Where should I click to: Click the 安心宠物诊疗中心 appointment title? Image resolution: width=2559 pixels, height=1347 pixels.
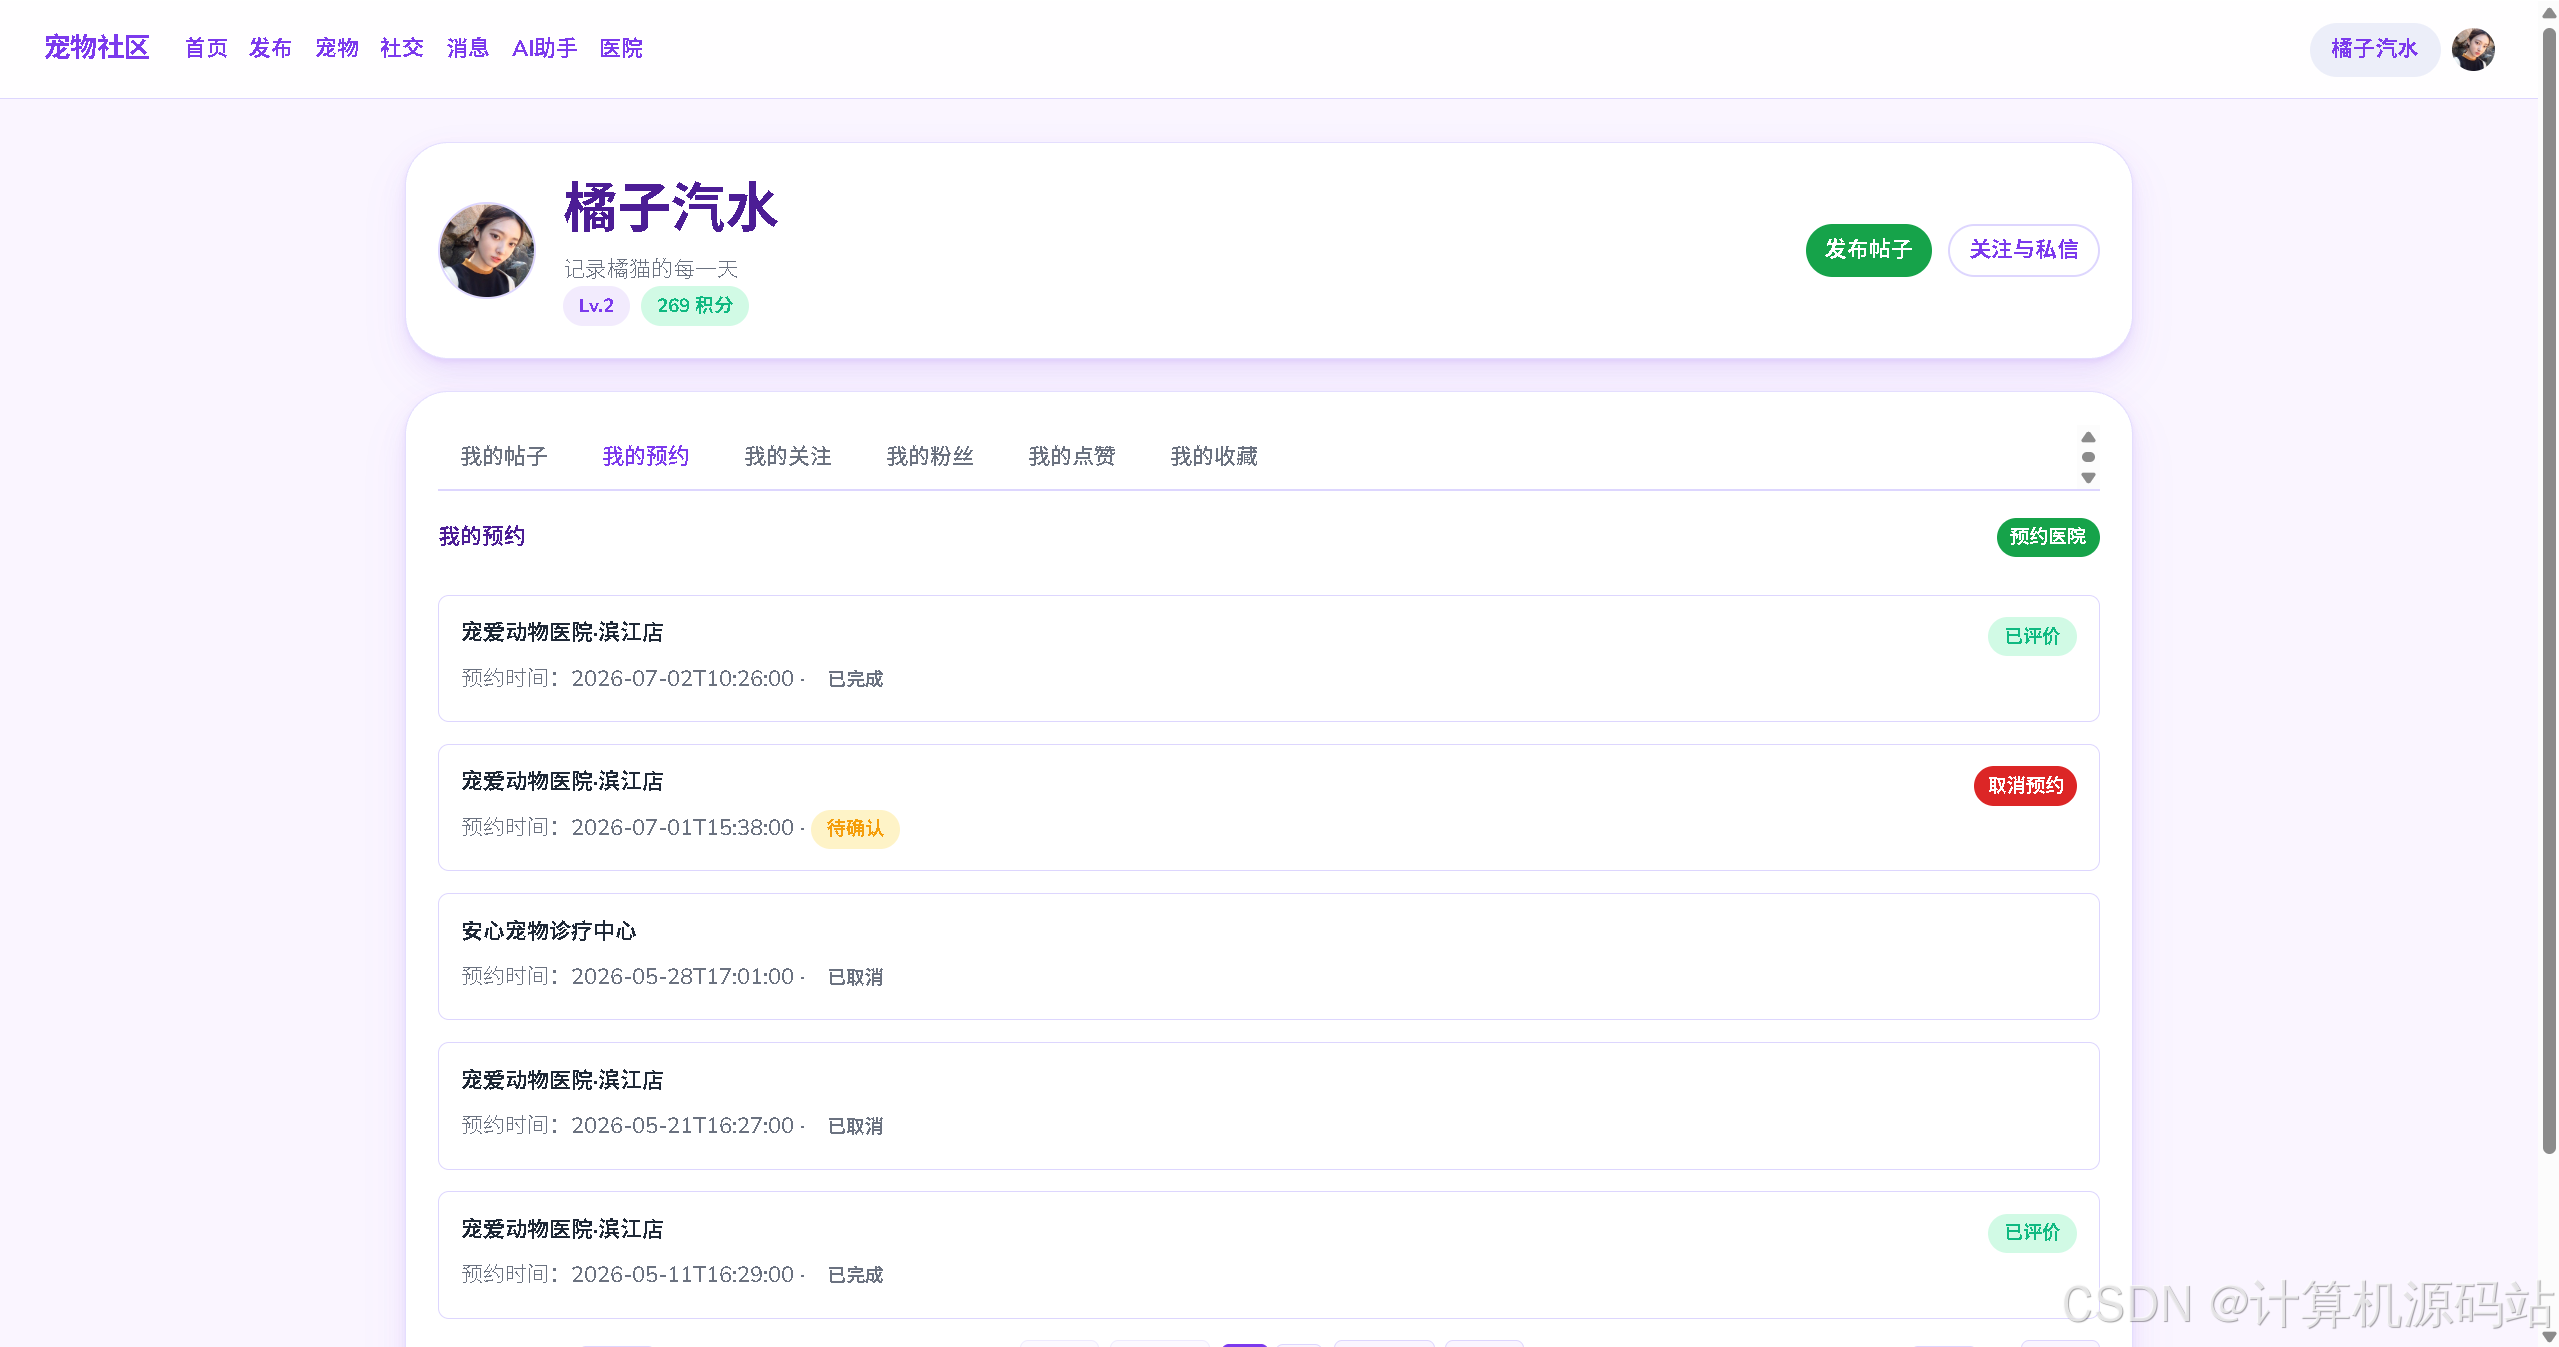point(549,931)
